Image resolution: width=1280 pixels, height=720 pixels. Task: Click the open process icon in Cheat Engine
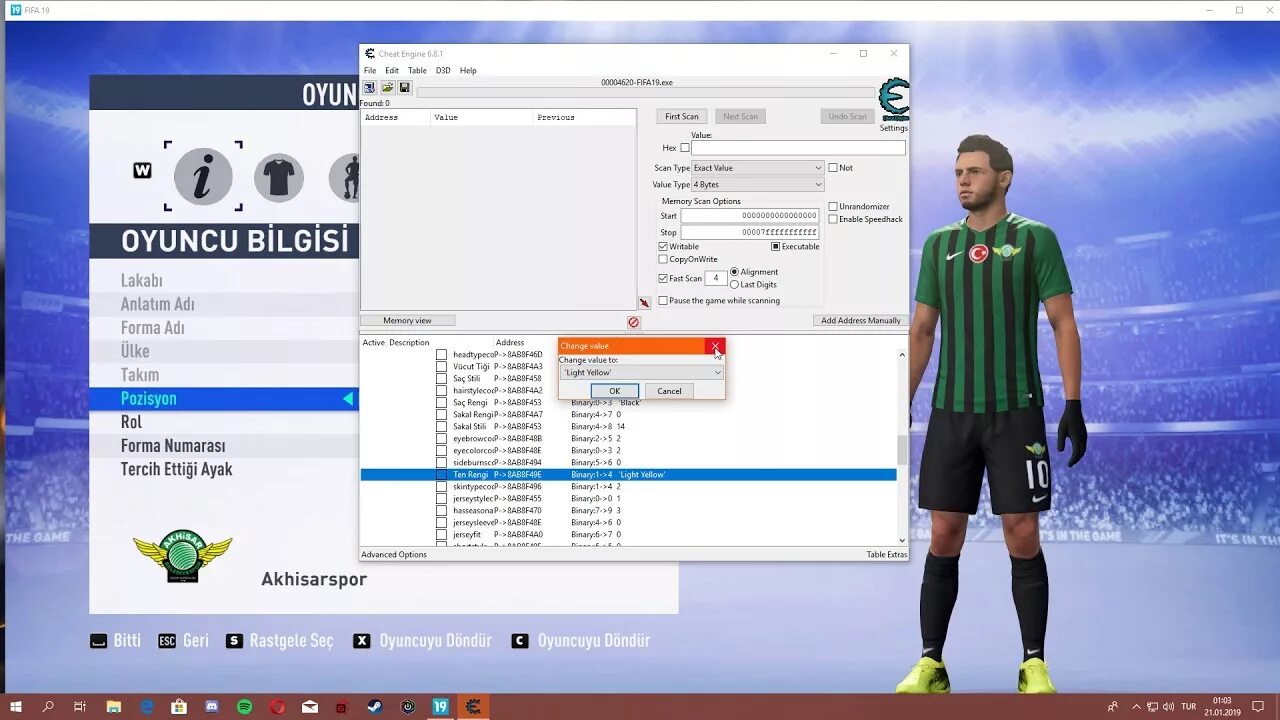[369, 88]
